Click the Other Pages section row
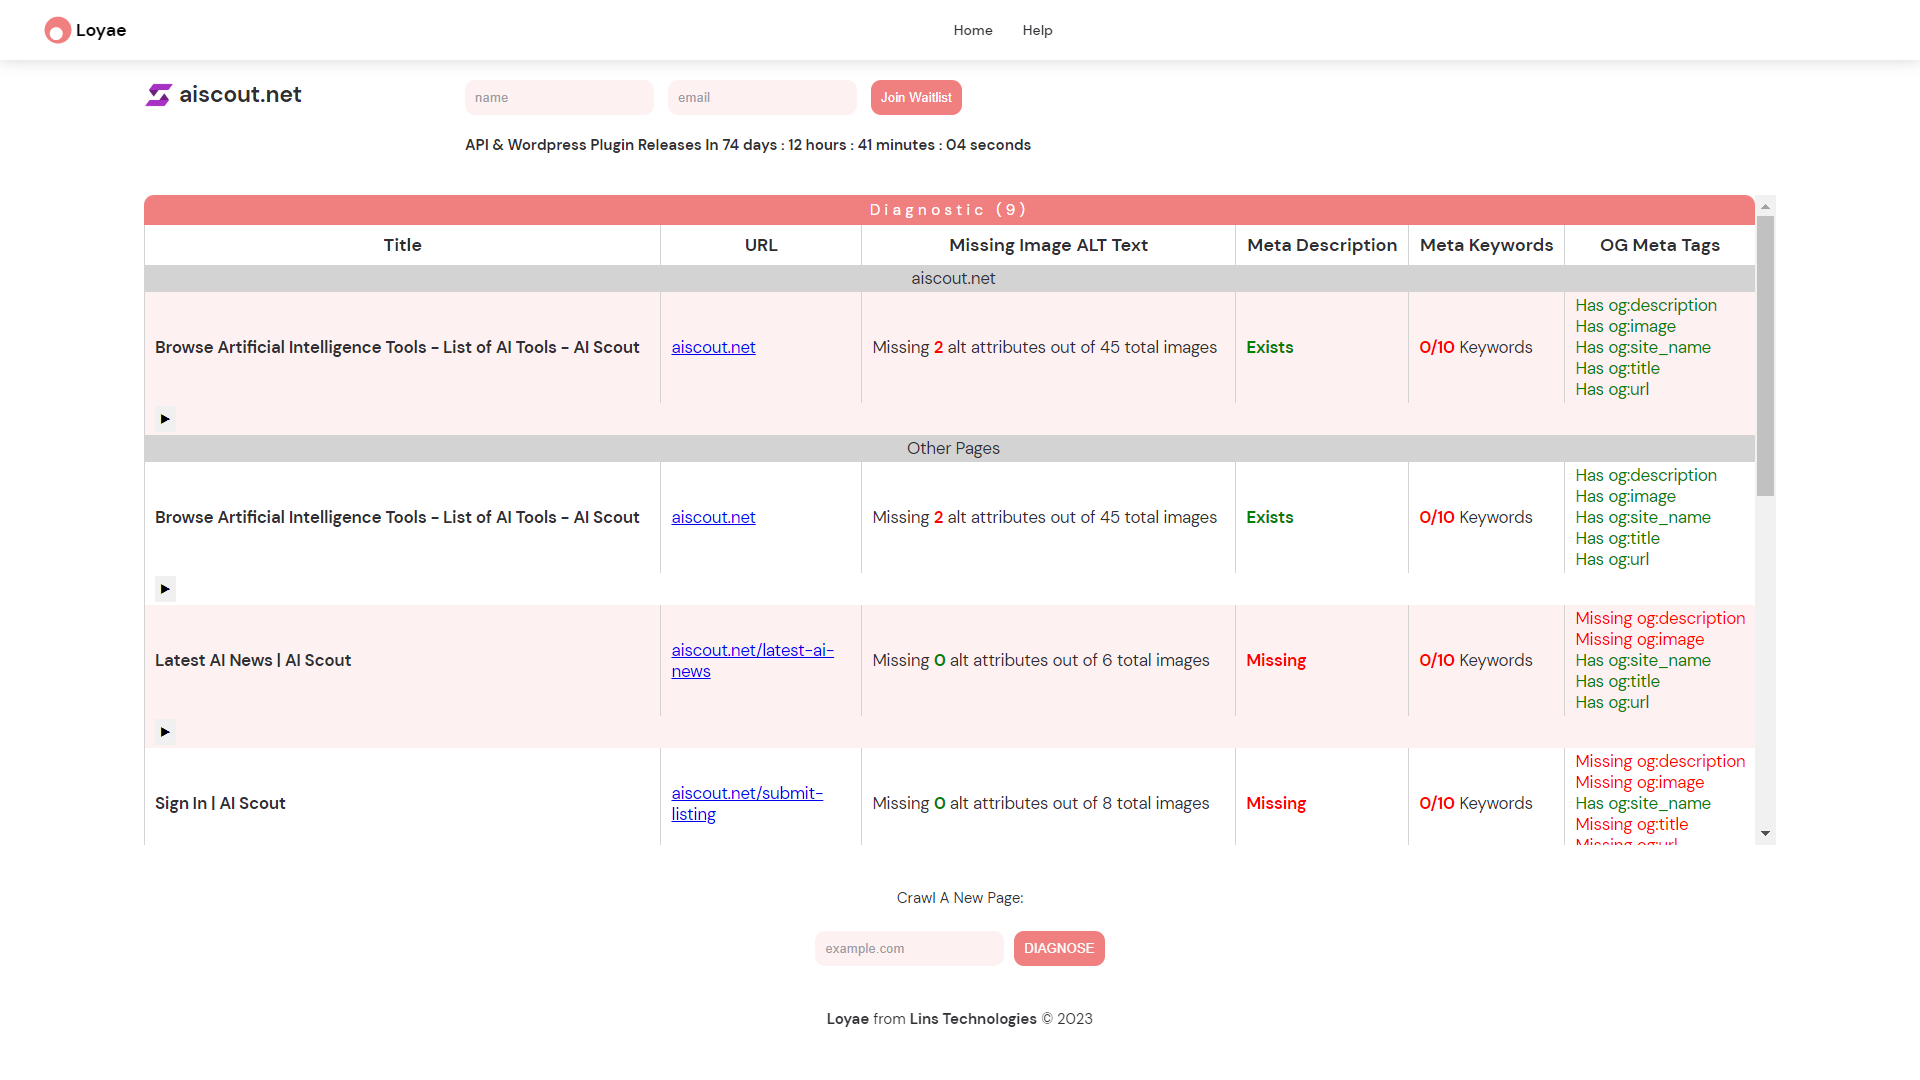 (949, 448)
